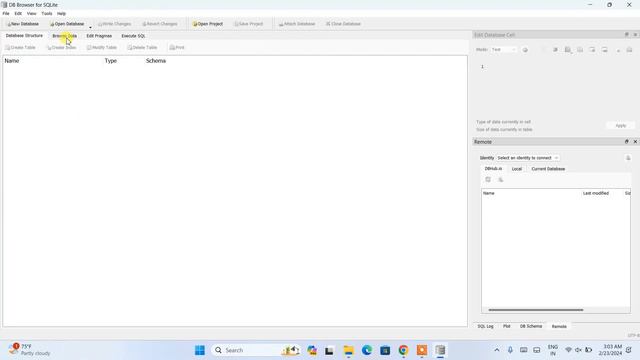Click the Create Index button
The width and height of the screenshot is (640, 360).
click(x=62, y=48)
